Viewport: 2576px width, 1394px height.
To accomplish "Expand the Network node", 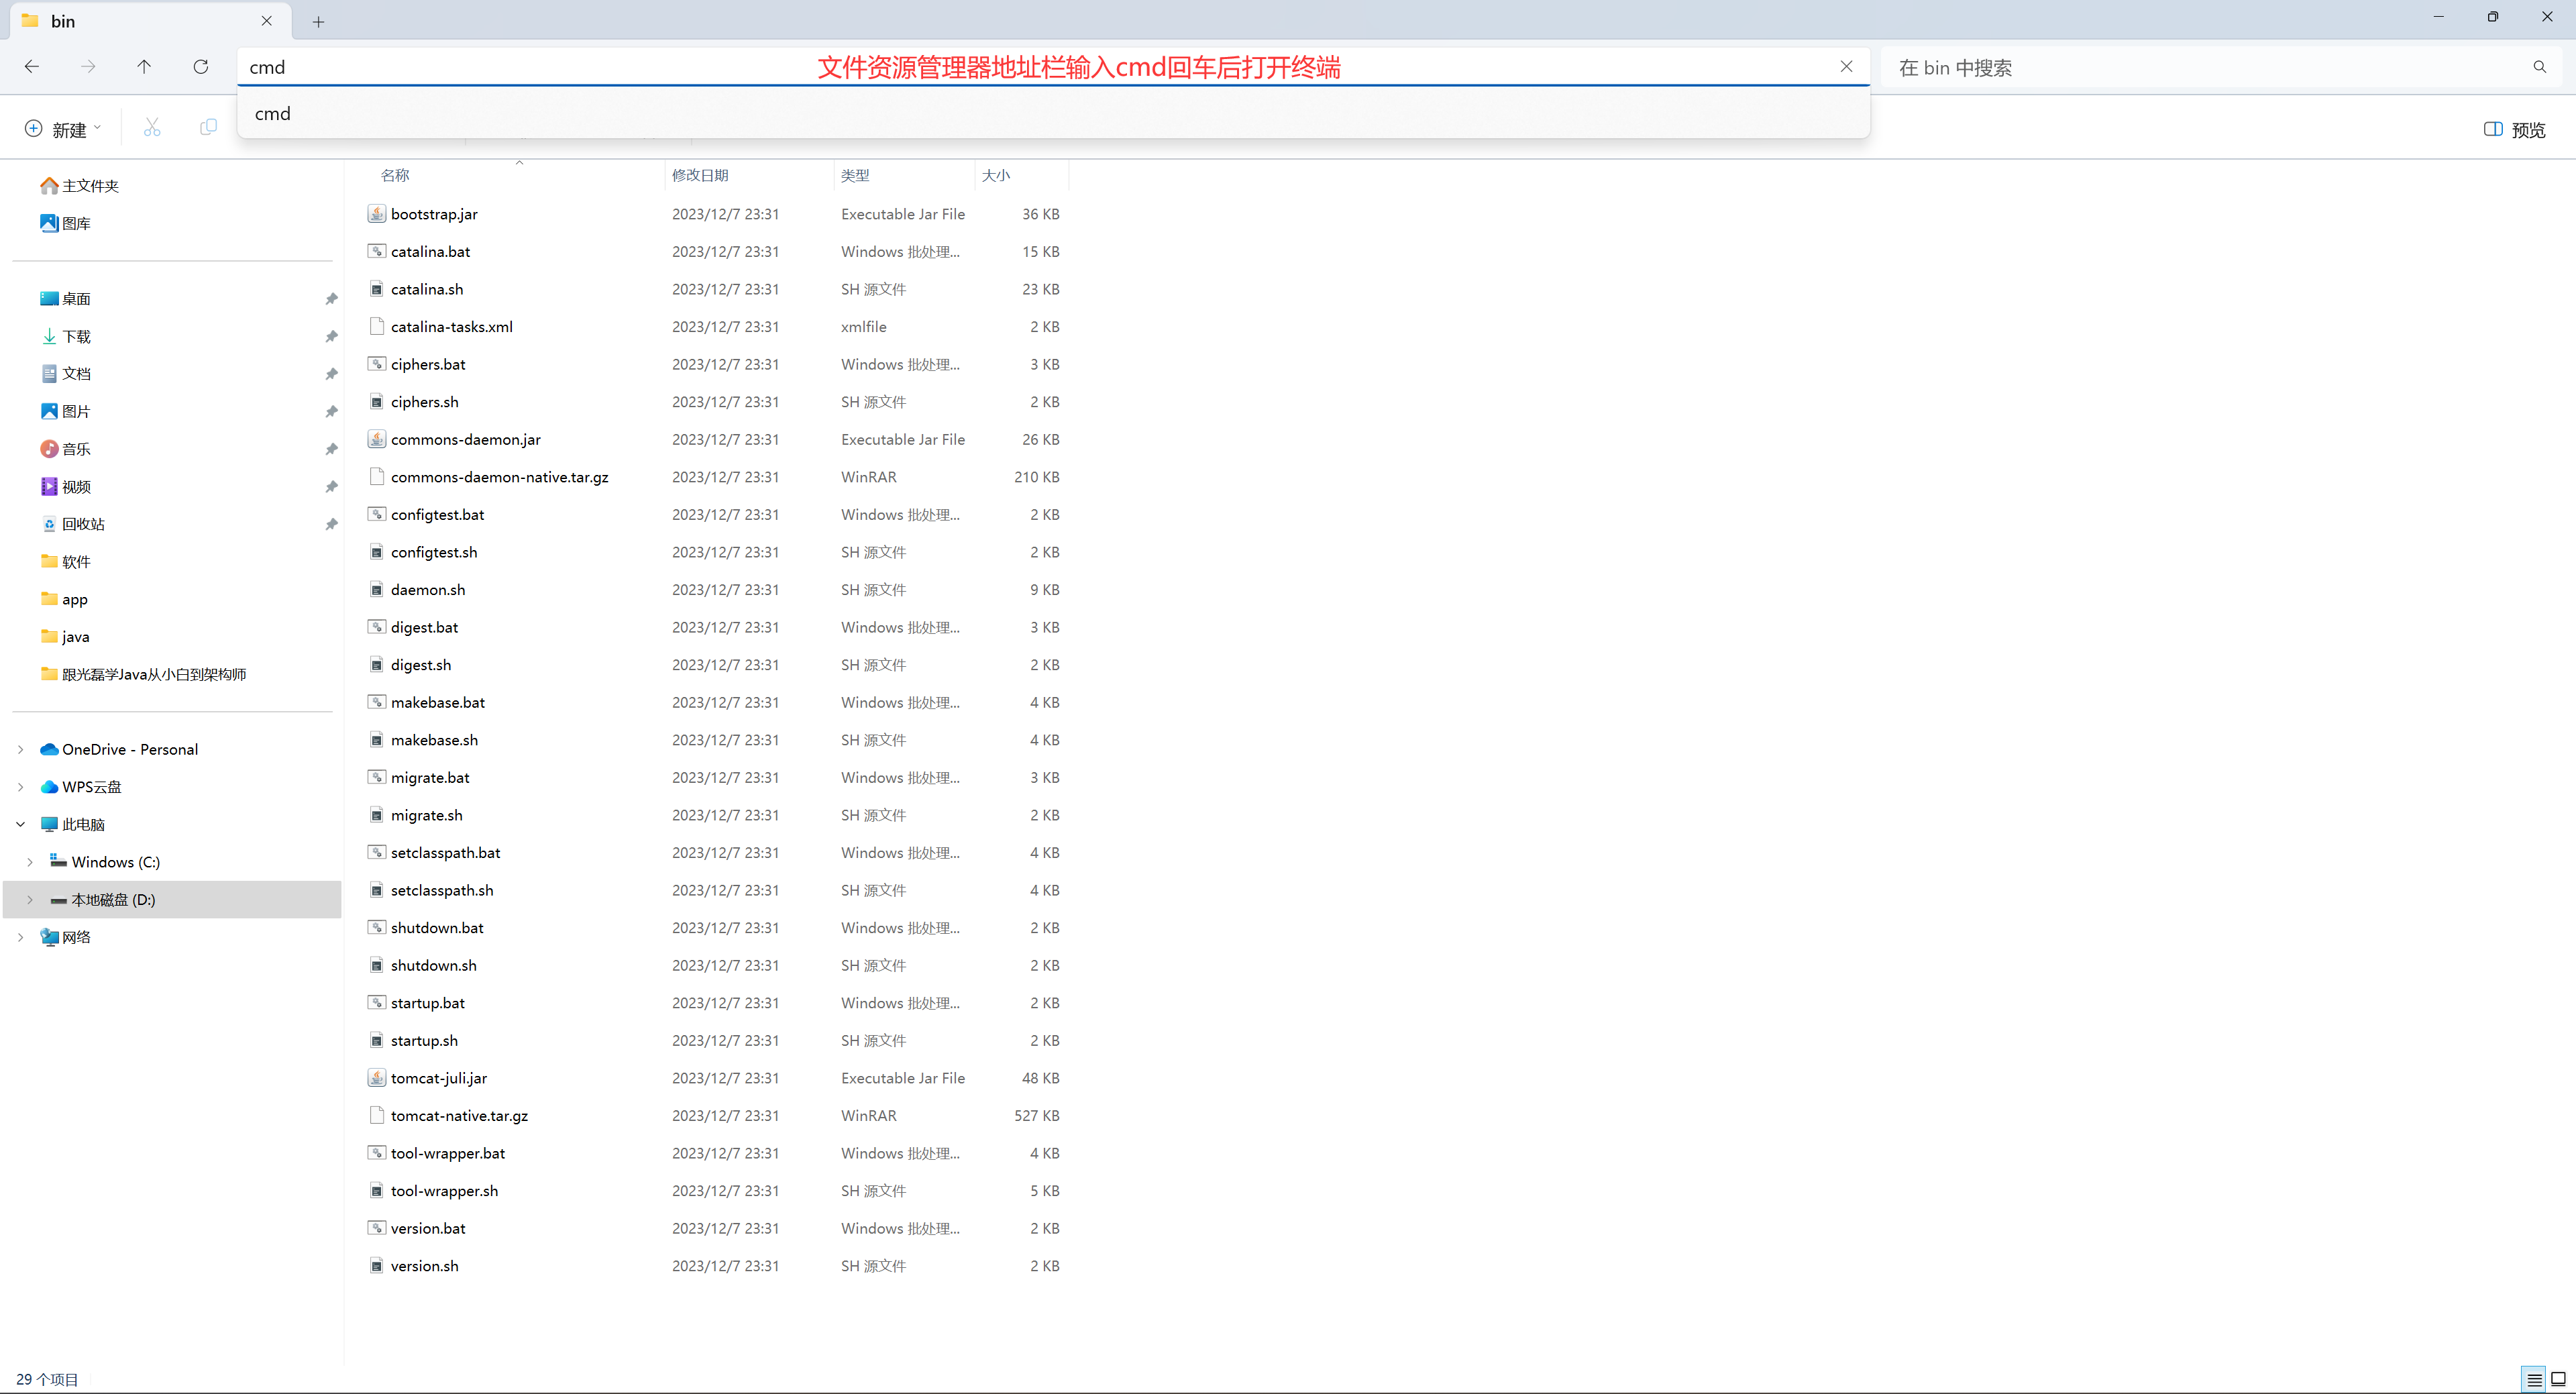I will [21, 937].
